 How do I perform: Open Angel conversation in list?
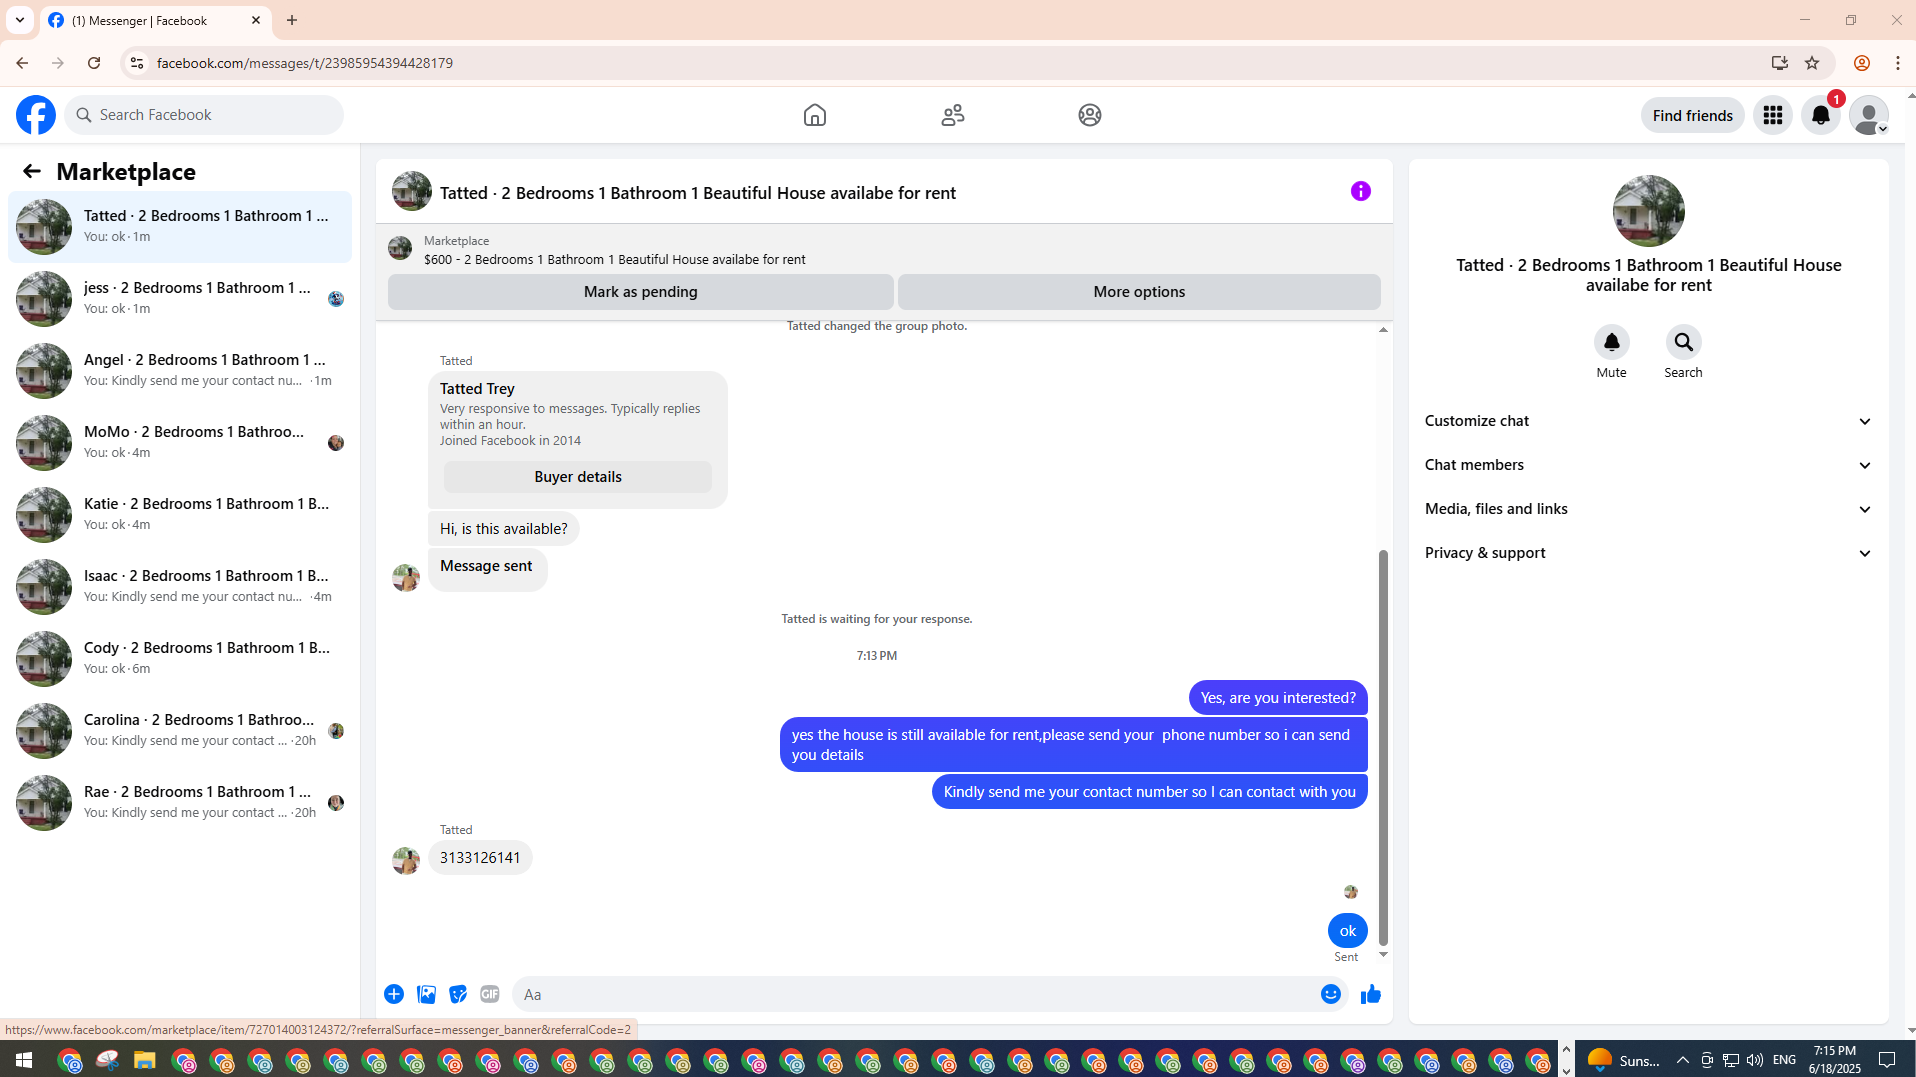coord(180,370)
